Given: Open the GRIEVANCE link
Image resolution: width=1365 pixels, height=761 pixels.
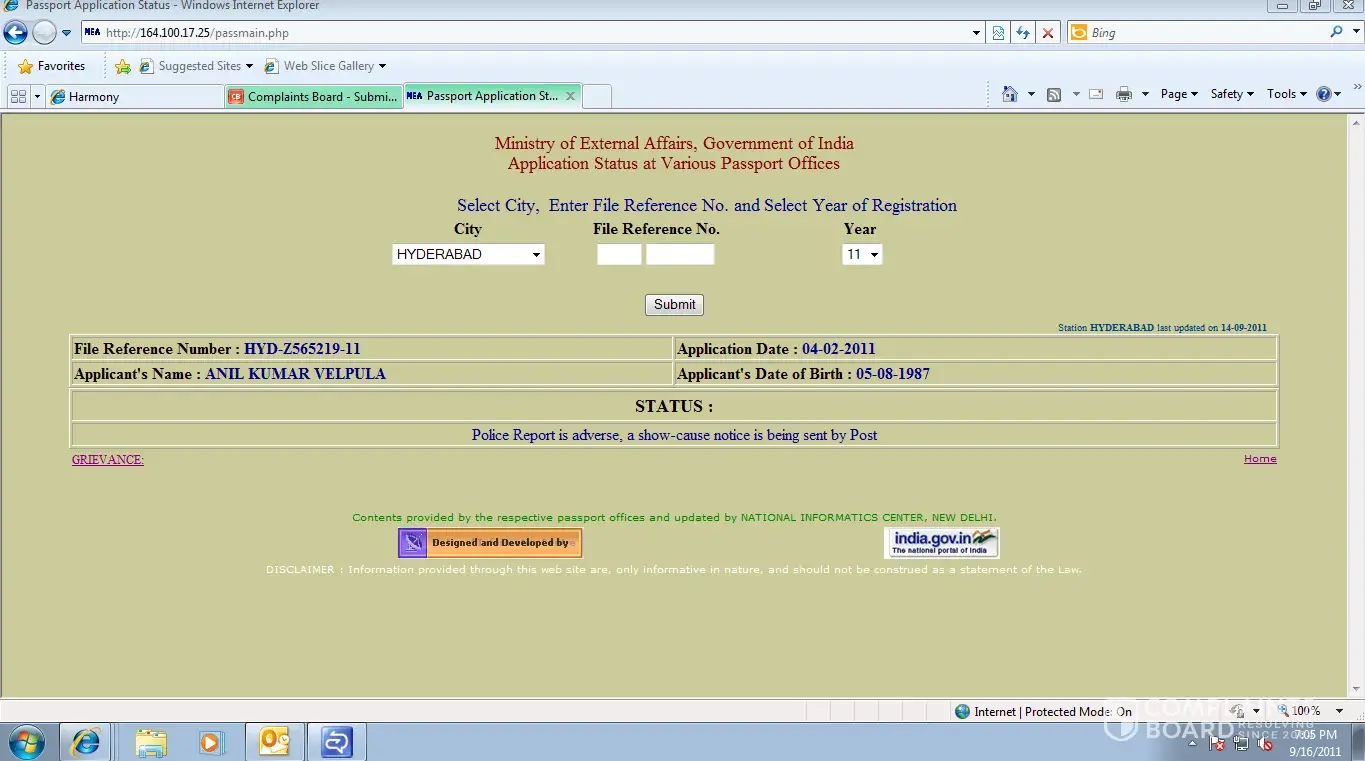Looking at the screenshot, I should point(108,460).
